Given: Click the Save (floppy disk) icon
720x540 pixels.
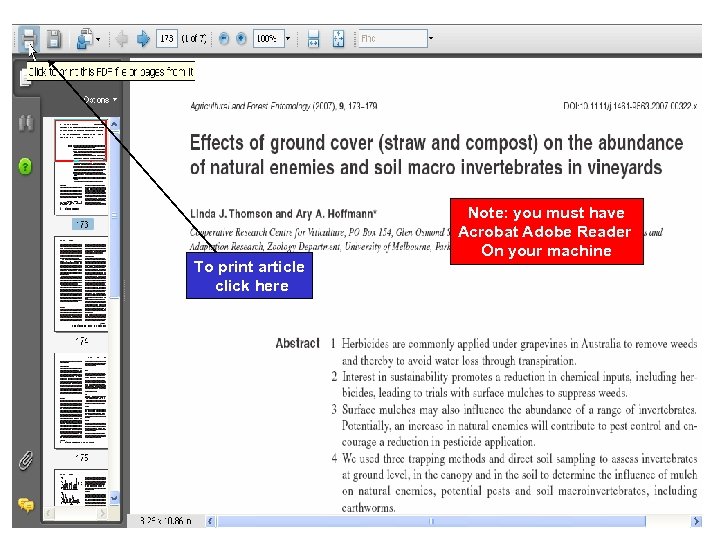Looking at the screenshot, I should [54, 39].
